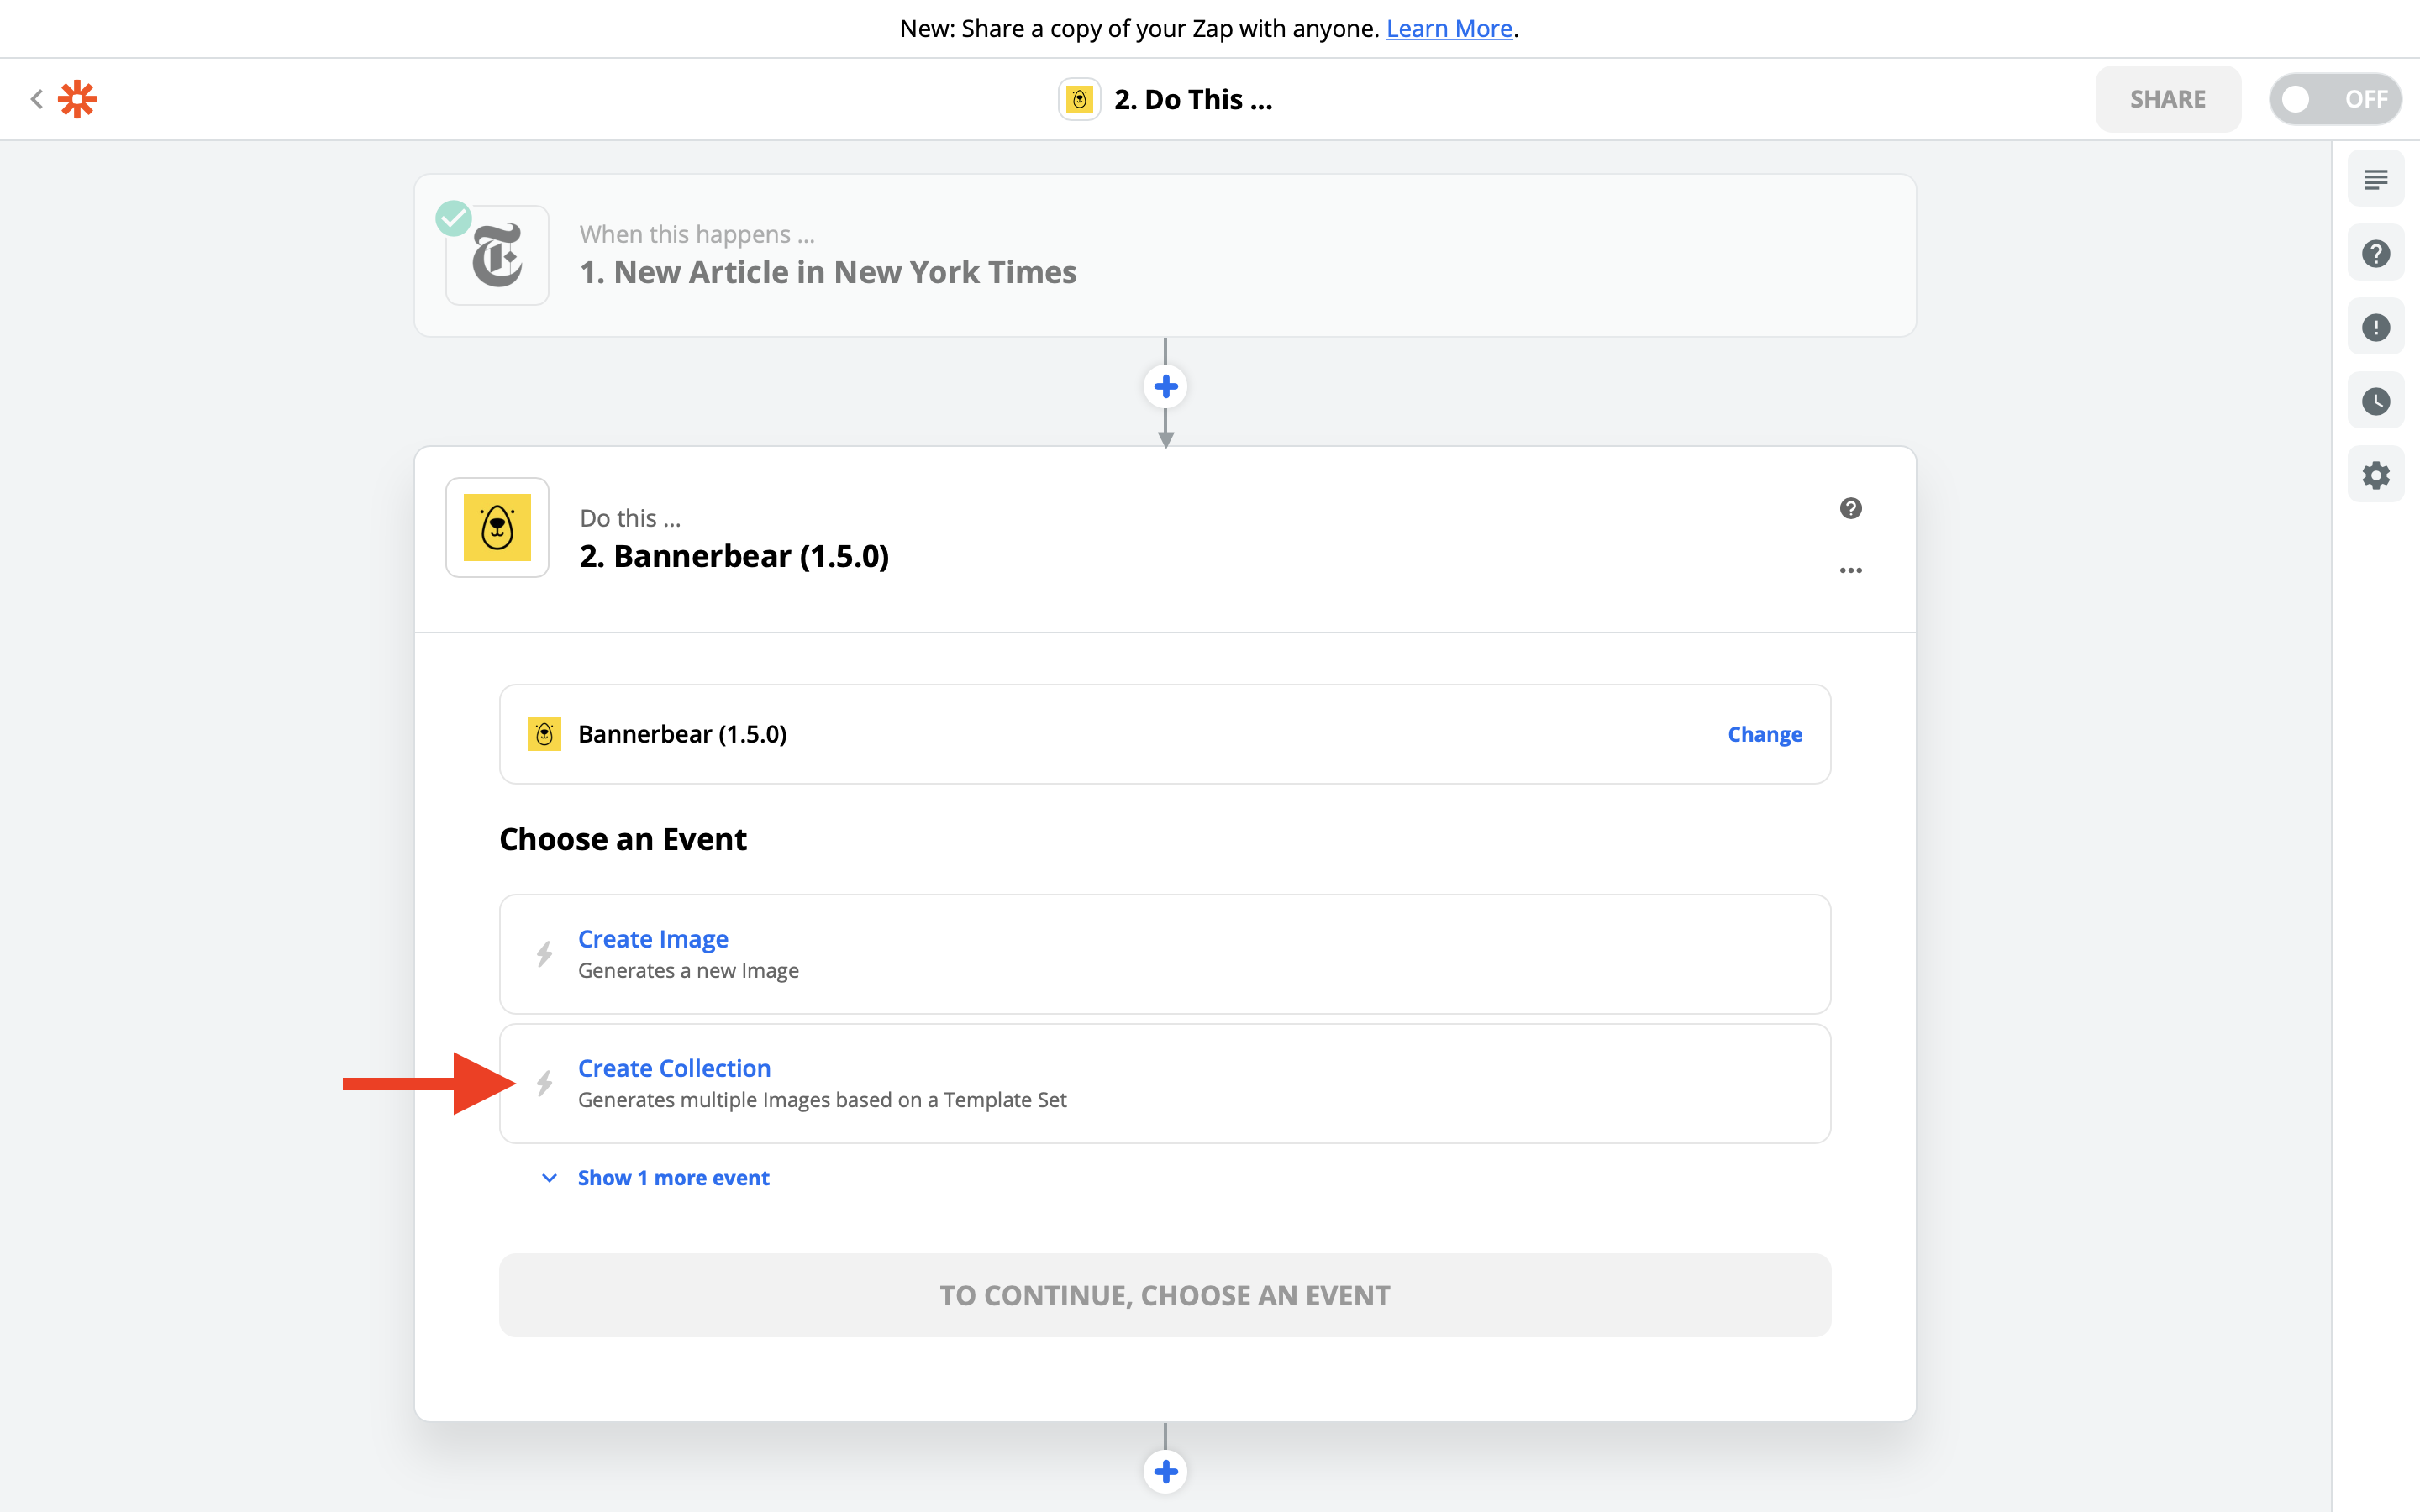
Task: Click the Zapier logo icon
Action: [77, 99]
